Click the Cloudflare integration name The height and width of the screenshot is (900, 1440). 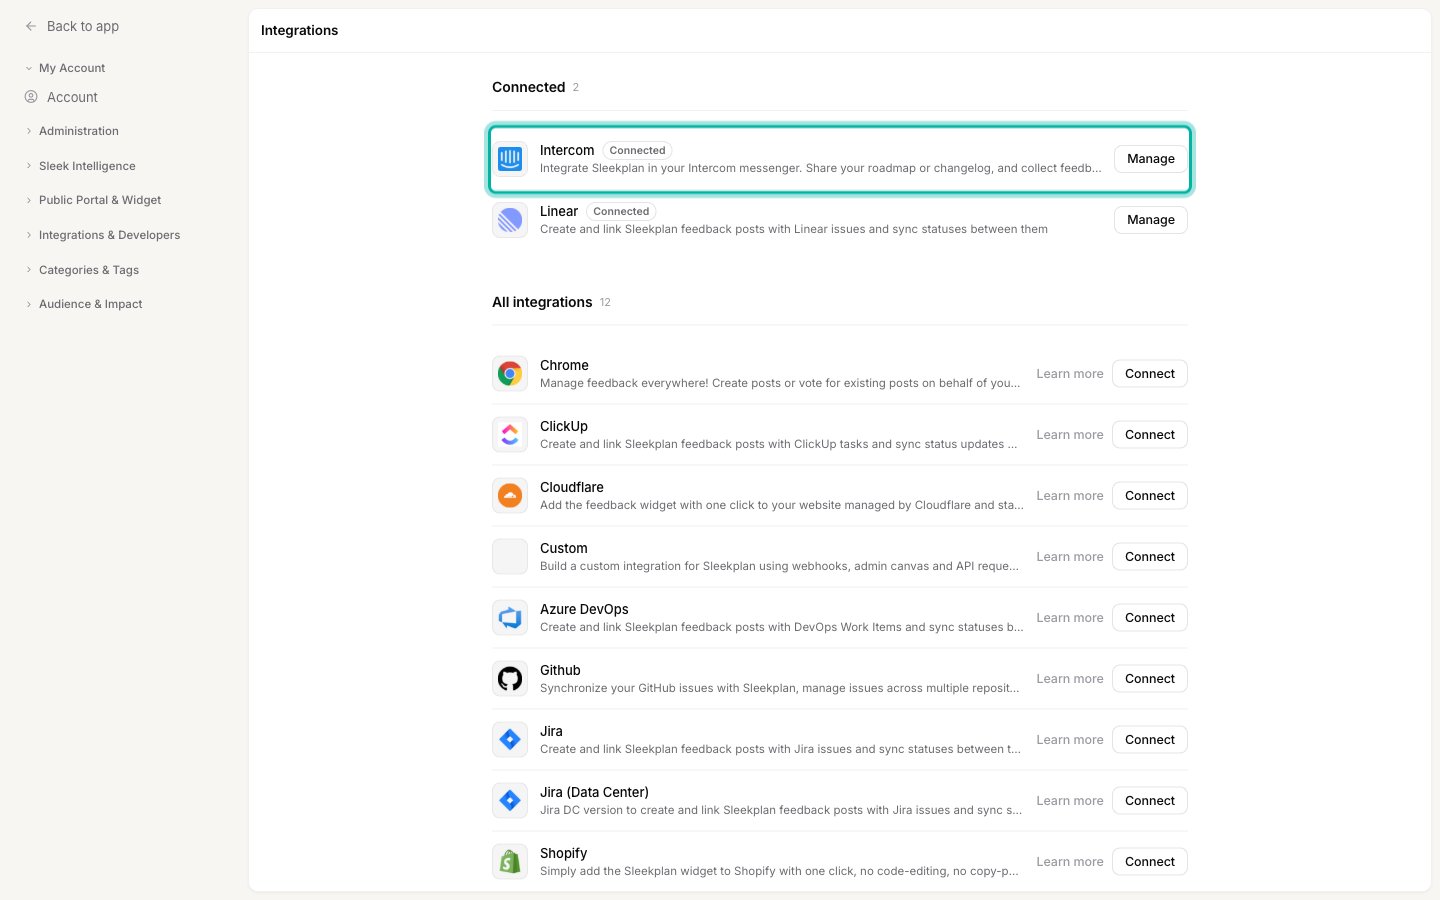click(572, 487)
